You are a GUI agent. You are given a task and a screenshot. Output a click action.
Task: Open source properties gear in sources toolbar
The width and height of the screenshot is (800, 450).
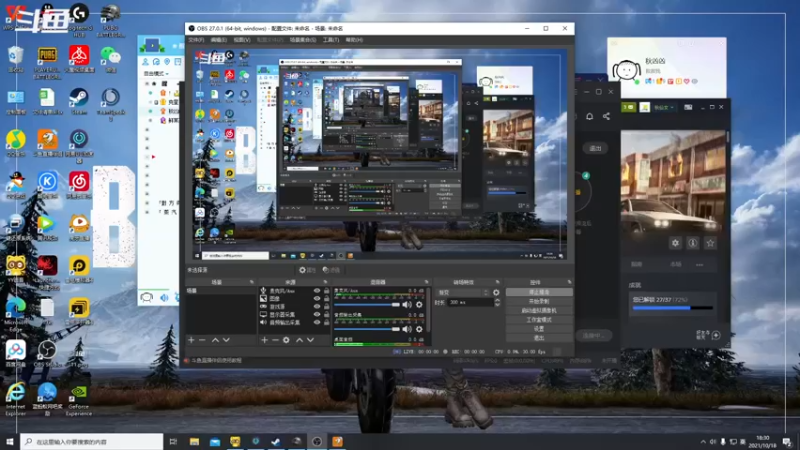(x=286, y=340)
